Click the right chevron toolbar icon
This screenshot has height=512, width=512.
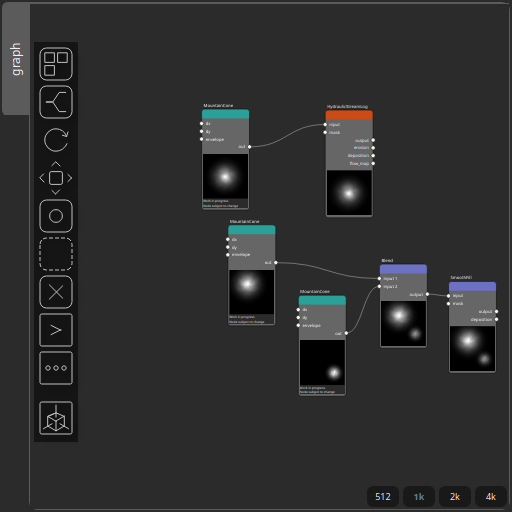coord(56,330)
